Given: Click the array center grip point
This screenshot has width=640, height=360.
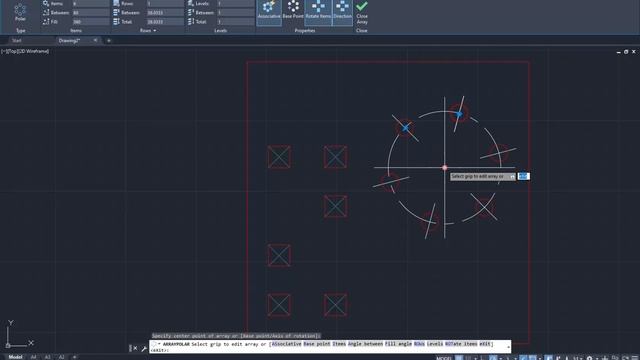Looking at the screenshot, I should 444,167.
